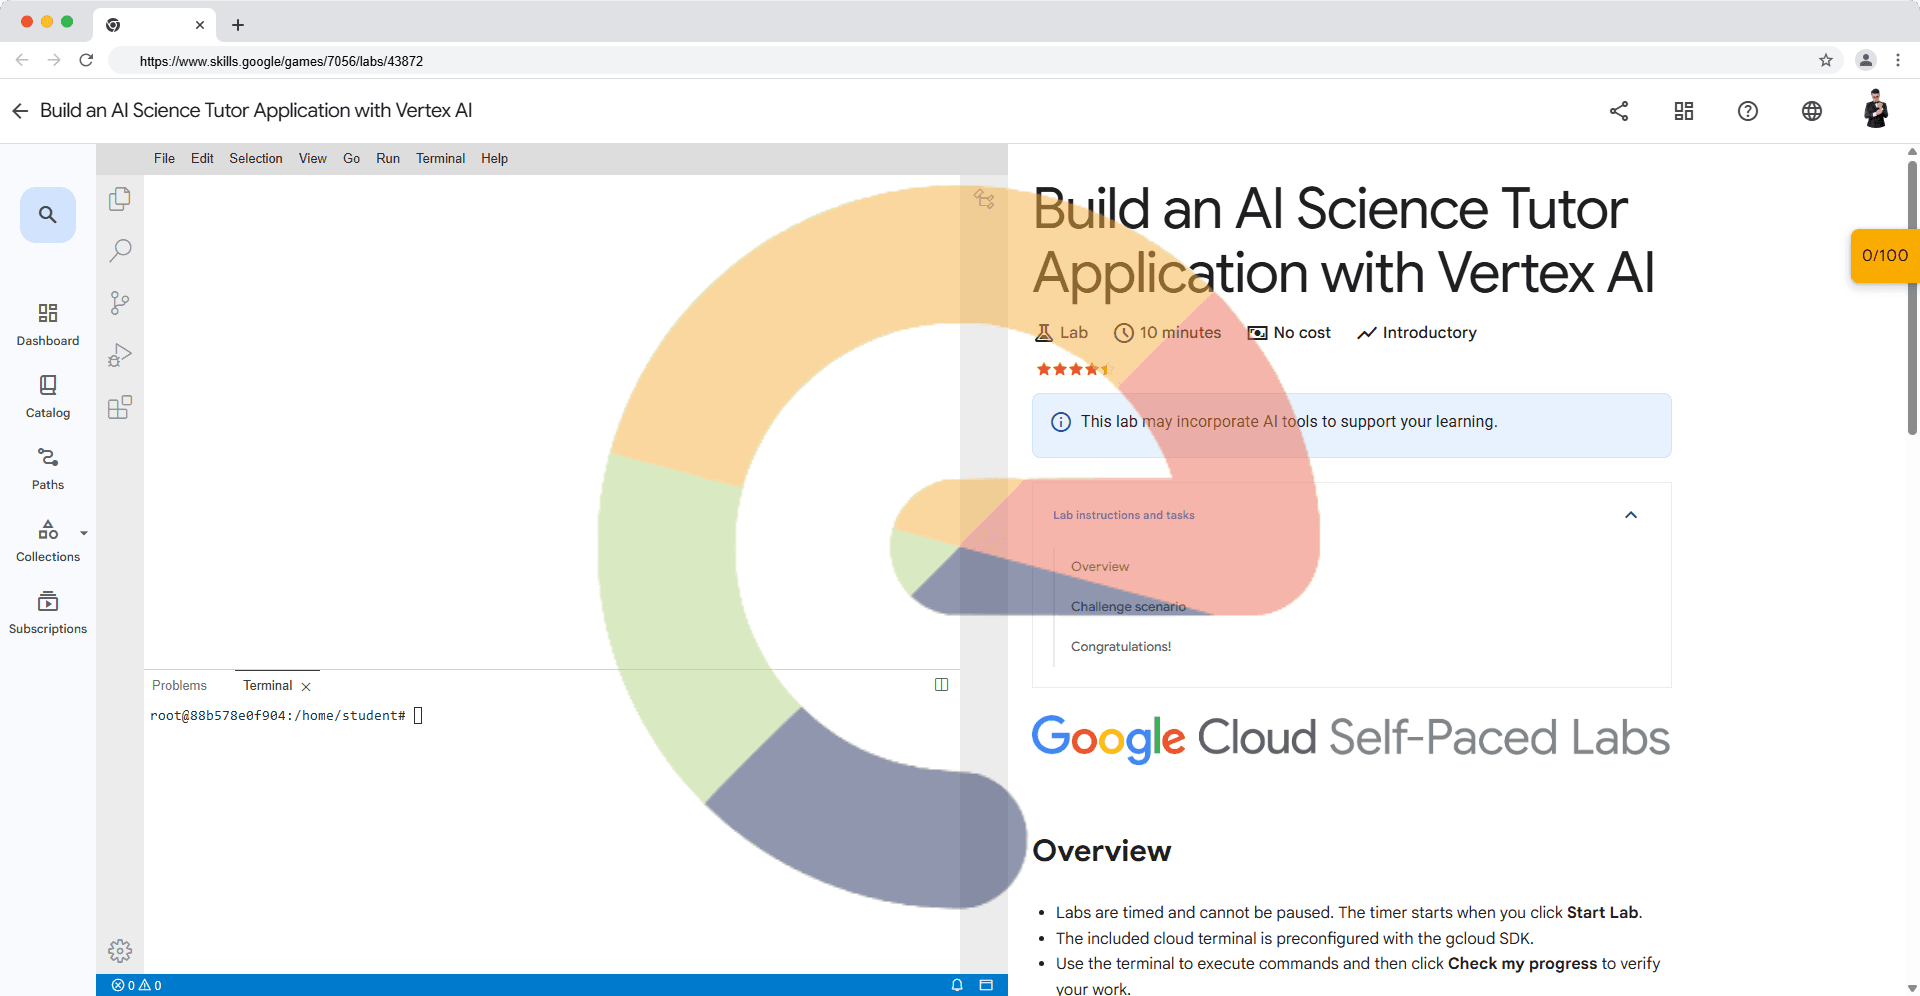Open the user avatar profile menu
Image resolution: width=1920 pixels, height=996 pixels.
pos(1876,109)
